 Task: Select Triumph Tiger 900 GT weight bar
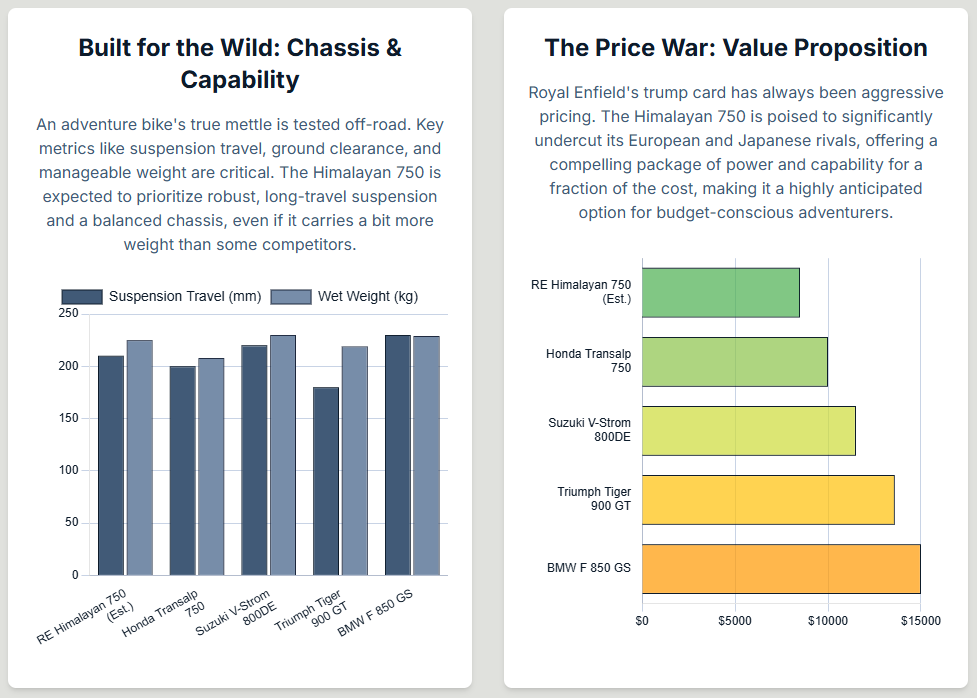click(x=354, y=460)
